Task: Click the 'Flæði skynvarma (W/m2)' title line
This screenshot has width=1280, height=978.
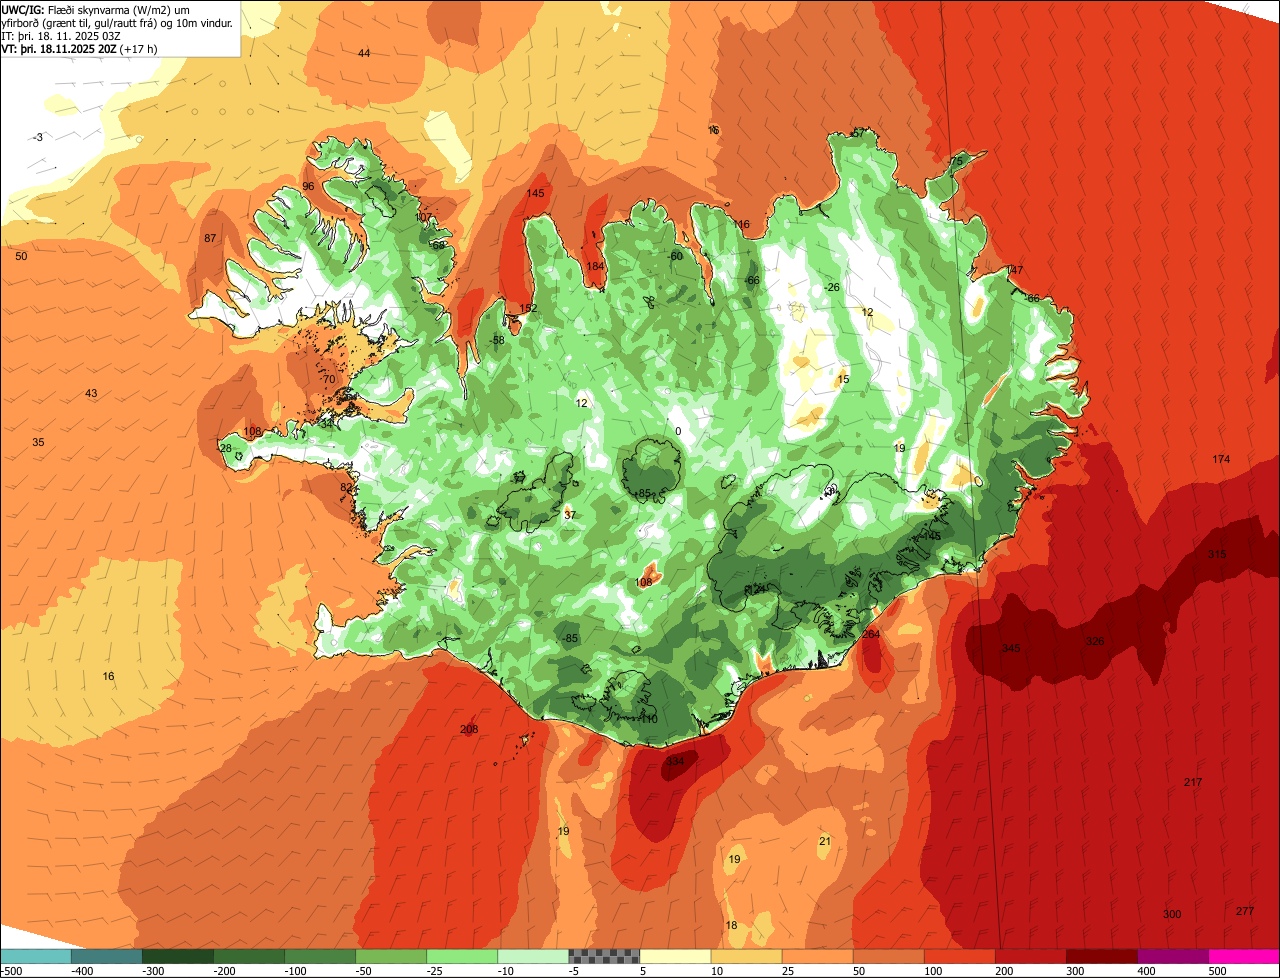Action: point(118,9)
